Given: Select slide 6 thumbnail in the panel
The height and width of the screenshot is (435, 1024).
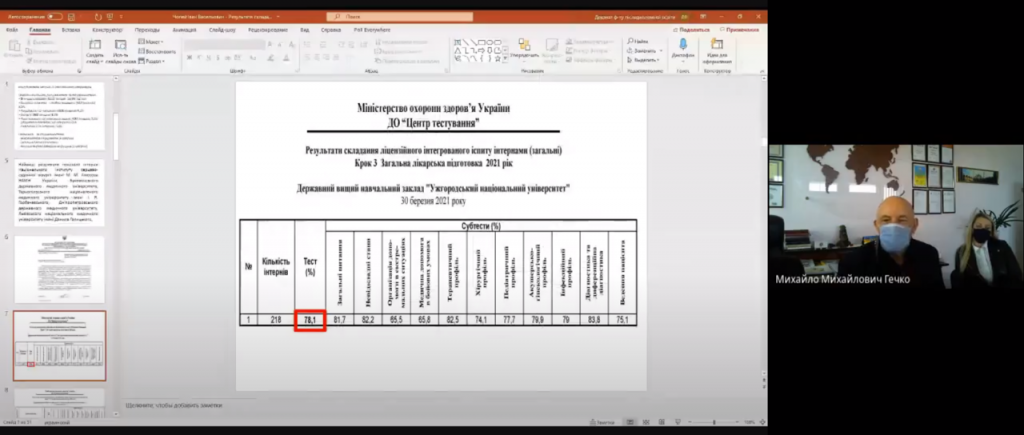Looking at the screenshot, I should click(59, 269).
